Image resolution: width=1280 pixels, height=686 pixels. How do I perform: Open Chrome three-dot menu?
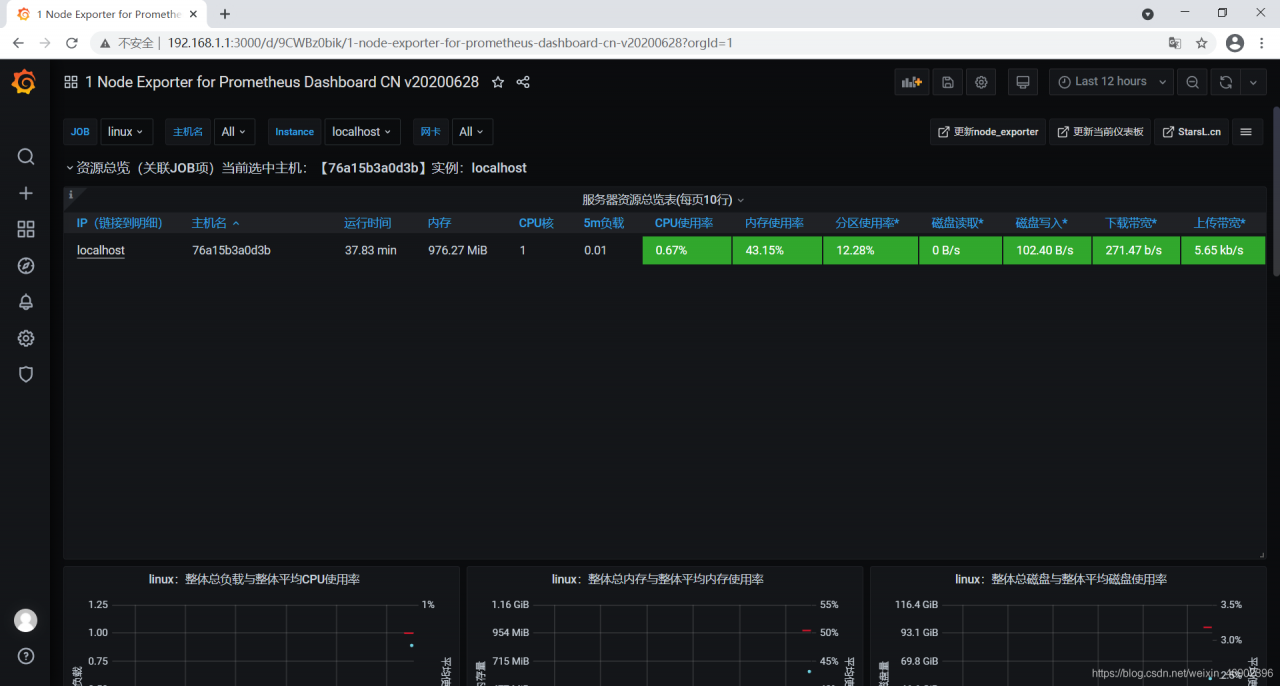point(1262,43)
